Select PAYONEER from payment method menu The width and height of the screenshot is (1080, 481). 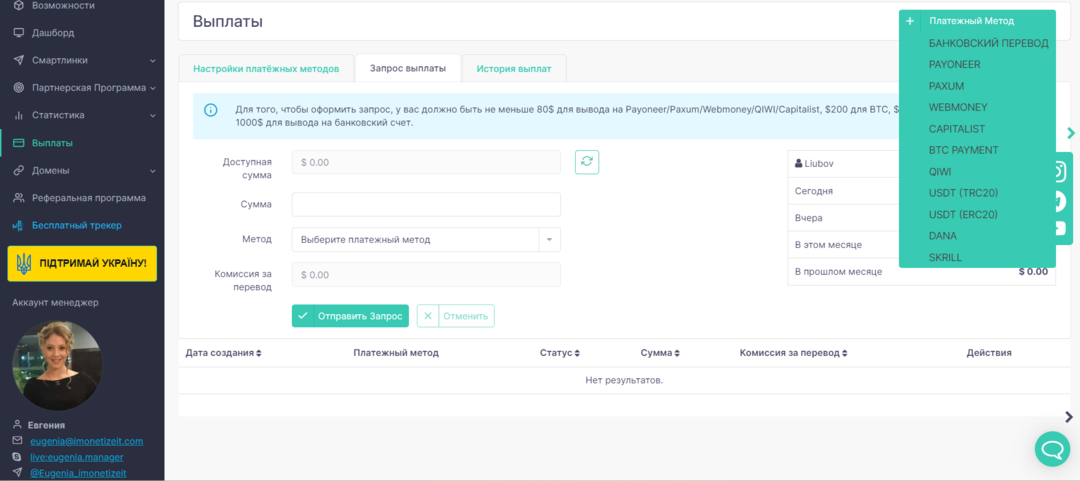pyautogui.click(x=954, y=65)
